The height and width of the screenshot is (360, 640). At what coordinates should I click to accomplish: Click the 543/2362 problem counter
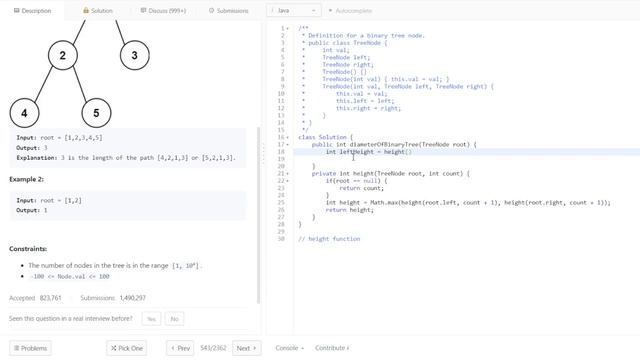click(x=213, y=348)
